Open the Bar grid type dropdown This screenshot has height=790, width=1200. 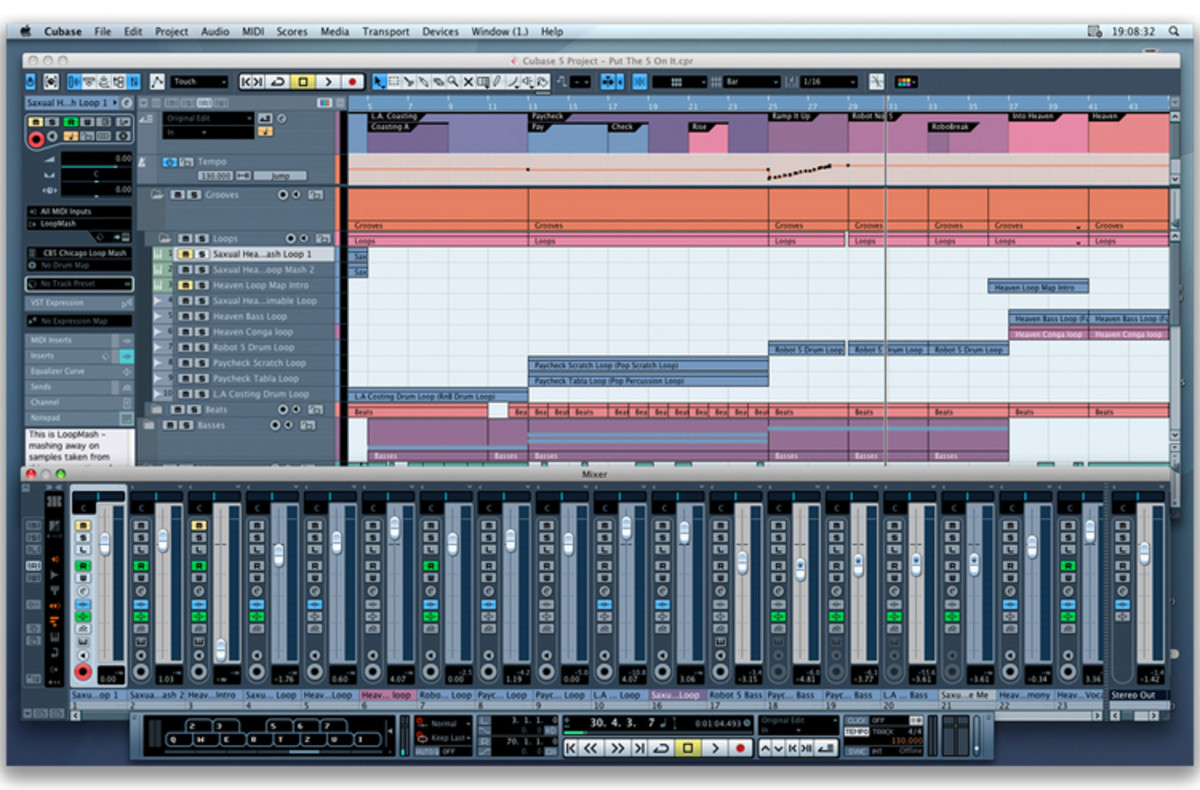(x=752, y=82)
